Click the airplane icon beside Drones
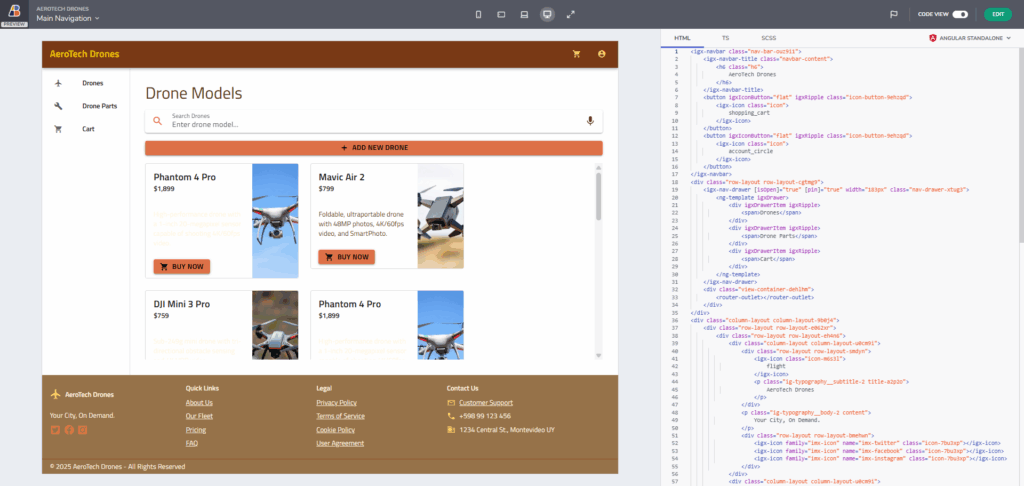The width and height of the screenshot is (1024, 486). [58, 83]
